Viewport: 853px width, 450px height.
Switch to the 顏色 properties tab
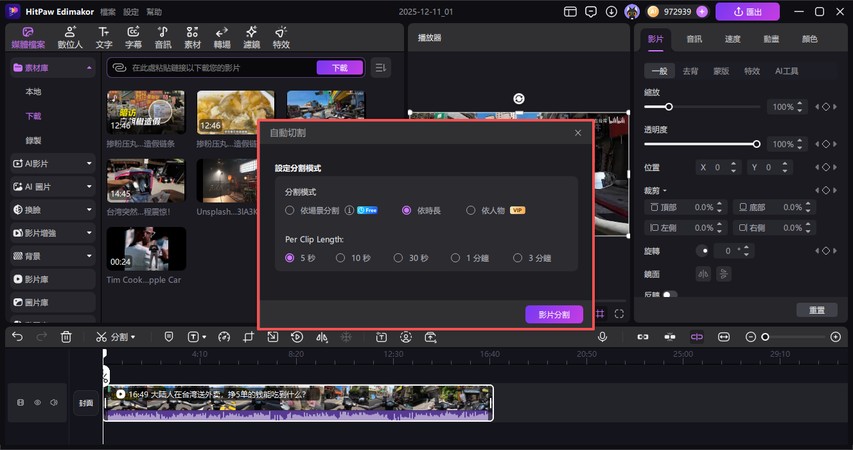pyautogui.click(x=809, y=39)
